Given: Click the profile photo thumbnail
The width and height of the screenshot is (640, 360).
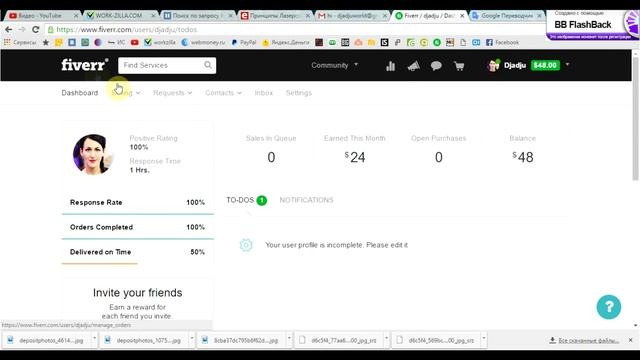Looking at the screenshot, I should (x=92, y=154).
